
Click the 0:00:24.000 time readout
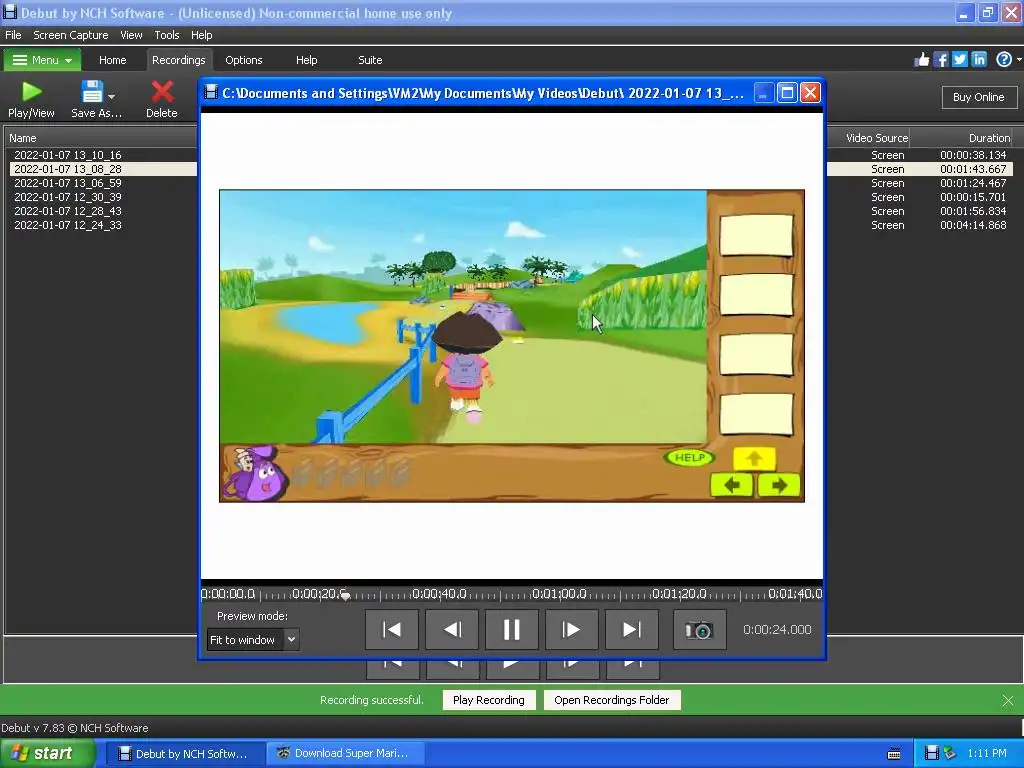click(x=777, y=630)
